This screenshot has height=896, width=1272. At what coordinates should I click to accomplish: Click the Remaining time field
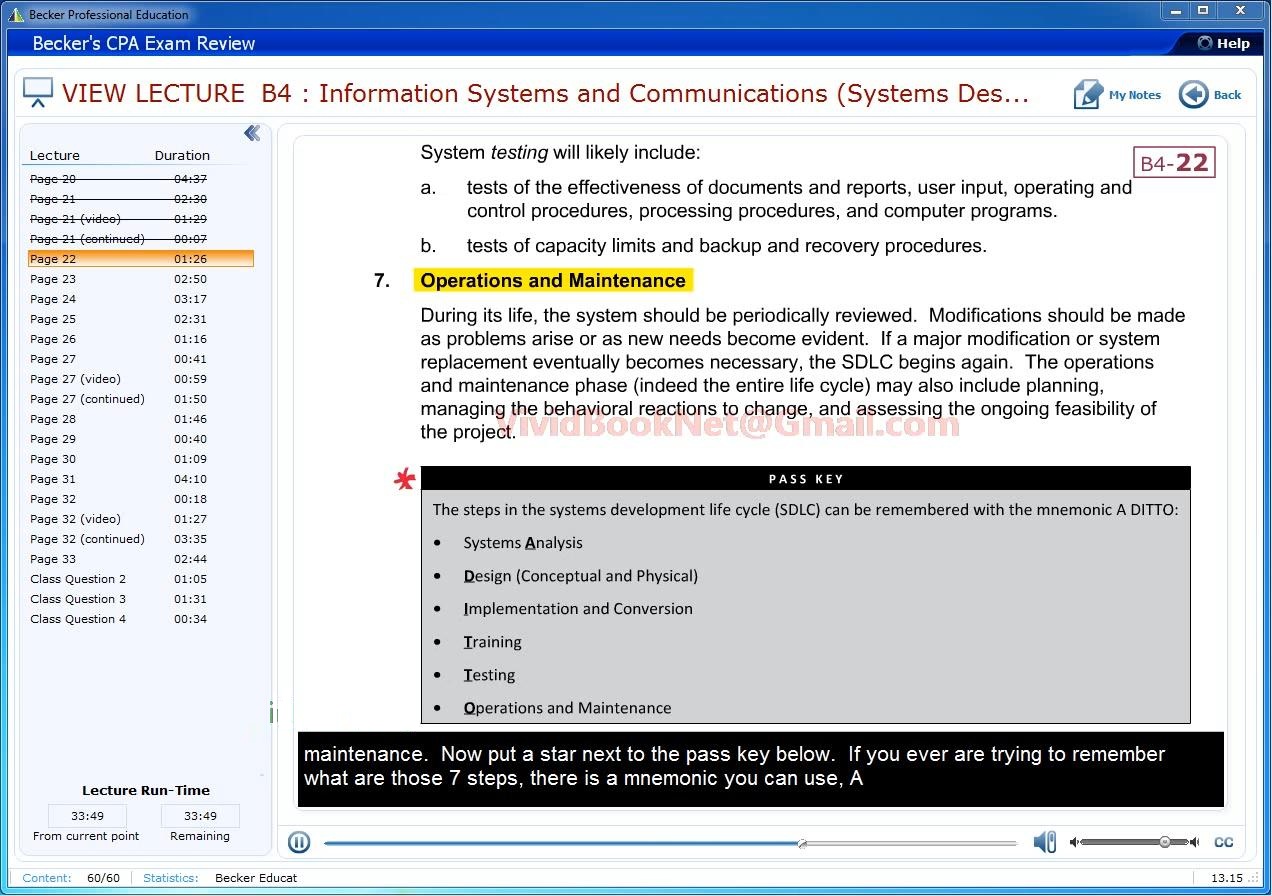(x=200, y=816)
